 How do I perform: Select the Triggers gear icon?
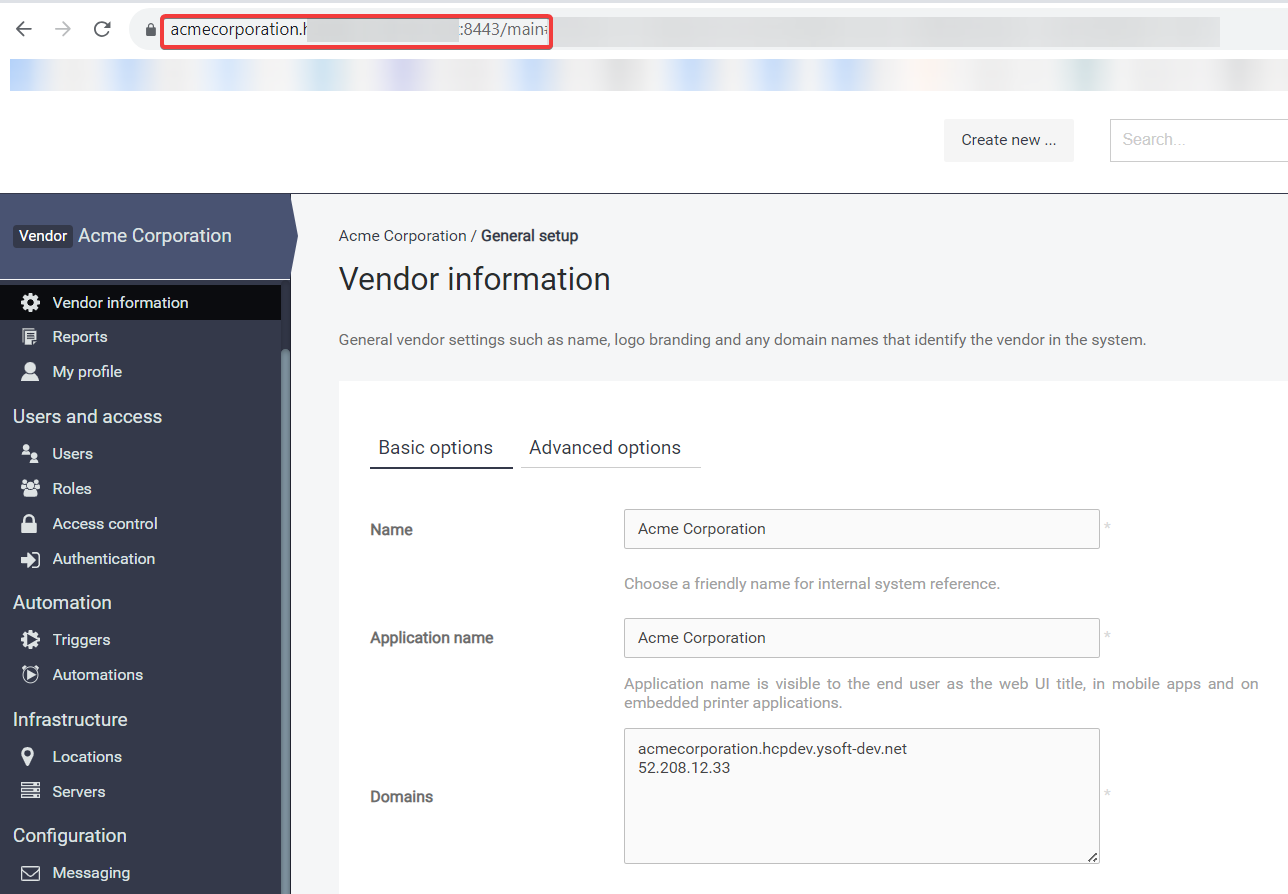31,640
